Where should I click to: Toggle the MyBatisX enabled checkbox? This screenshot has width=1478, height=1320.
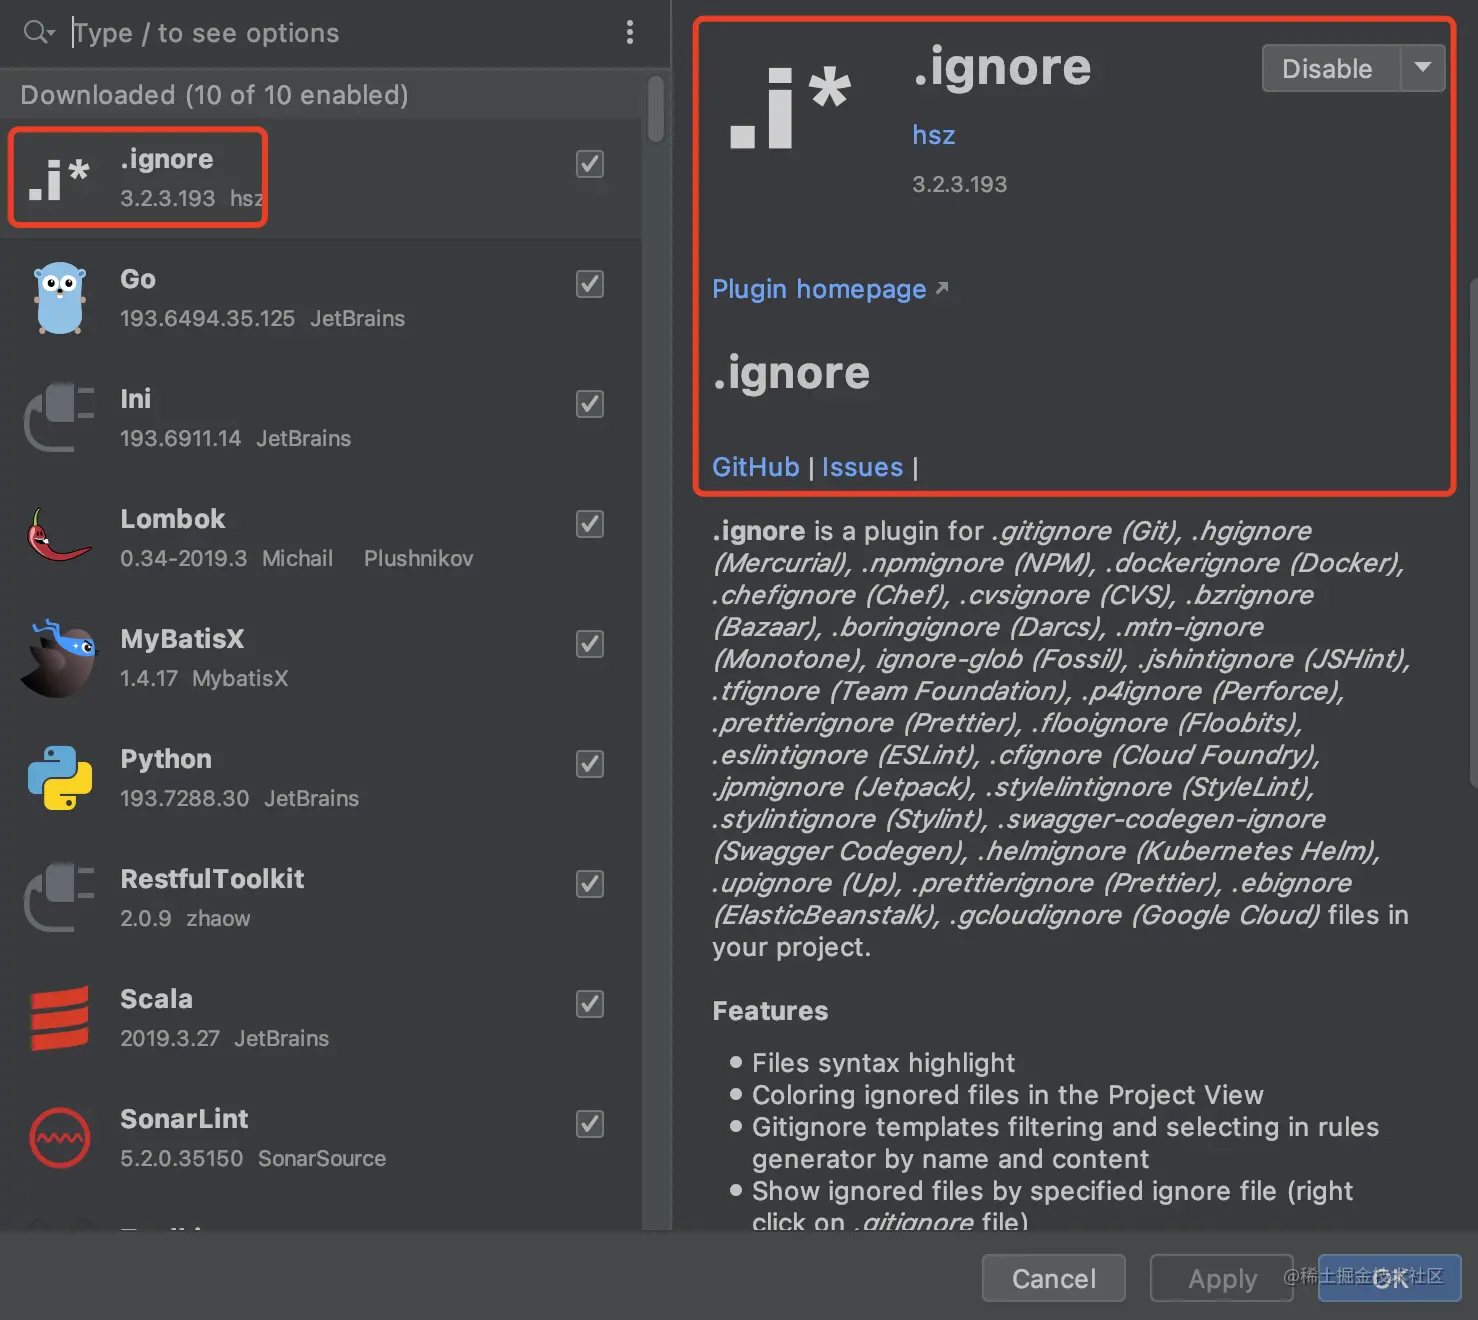coord(590,644)
